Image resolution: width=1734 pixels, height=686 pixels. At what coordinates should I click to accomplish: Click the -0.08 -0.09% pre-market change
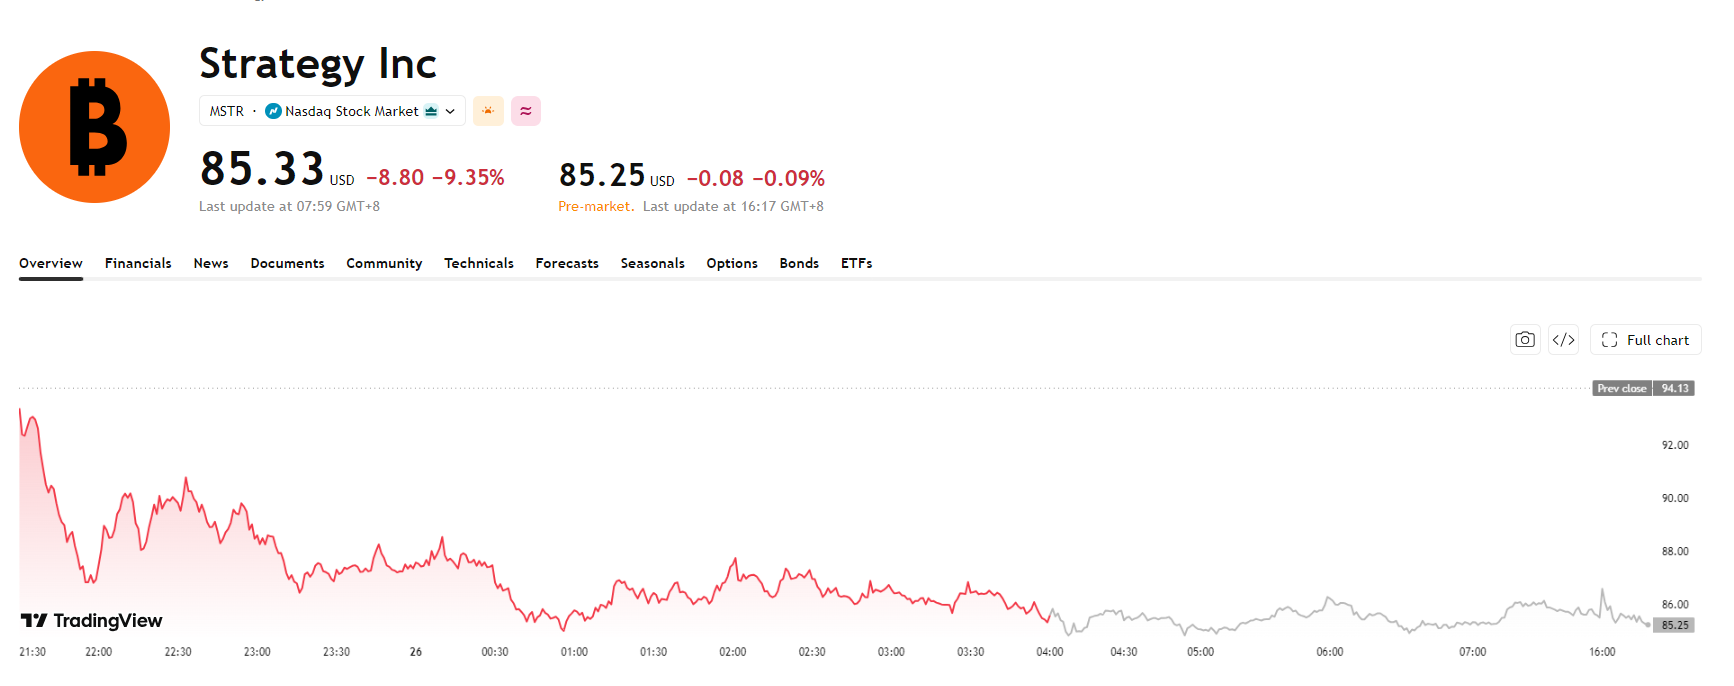(x=756, y=178)
